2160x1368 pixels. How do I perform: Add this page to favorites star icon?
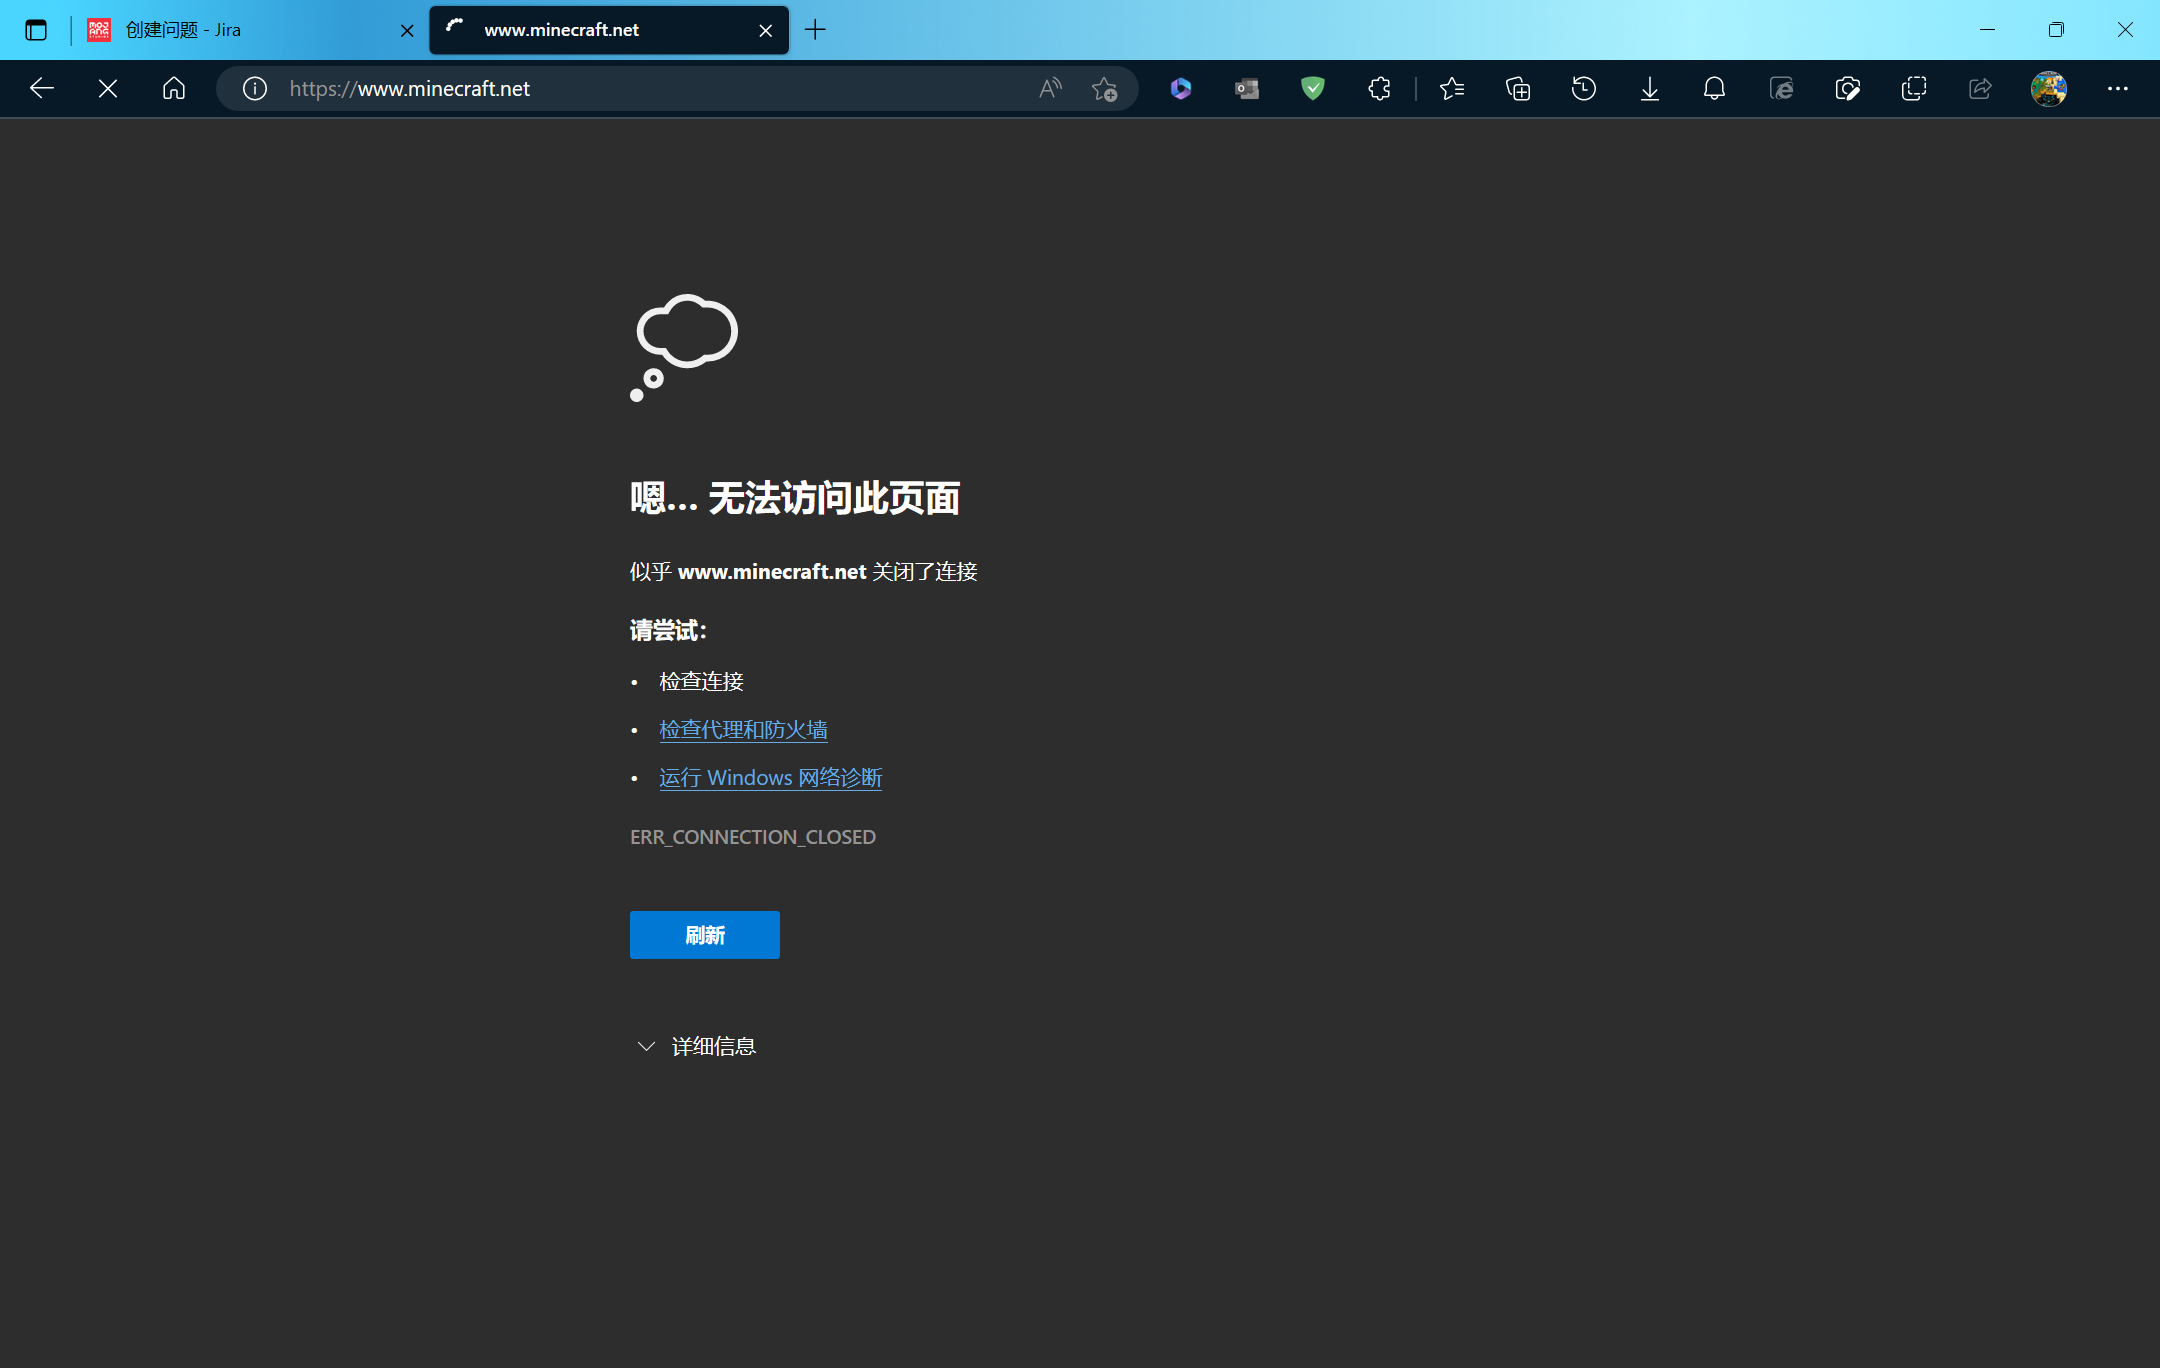[1104, 89]
